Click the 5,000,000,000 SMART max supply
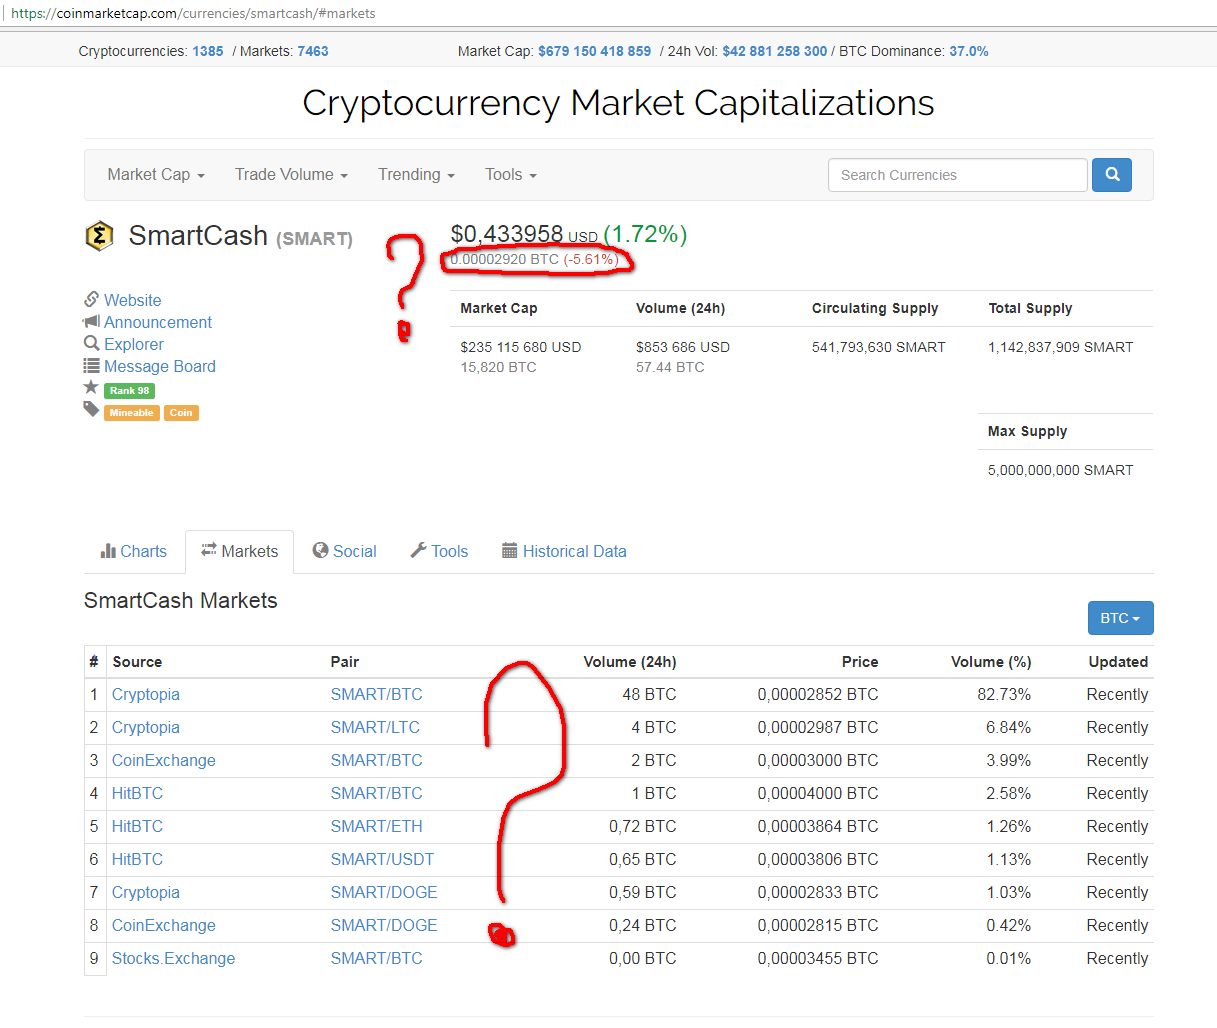 [x=1061, y=470]
